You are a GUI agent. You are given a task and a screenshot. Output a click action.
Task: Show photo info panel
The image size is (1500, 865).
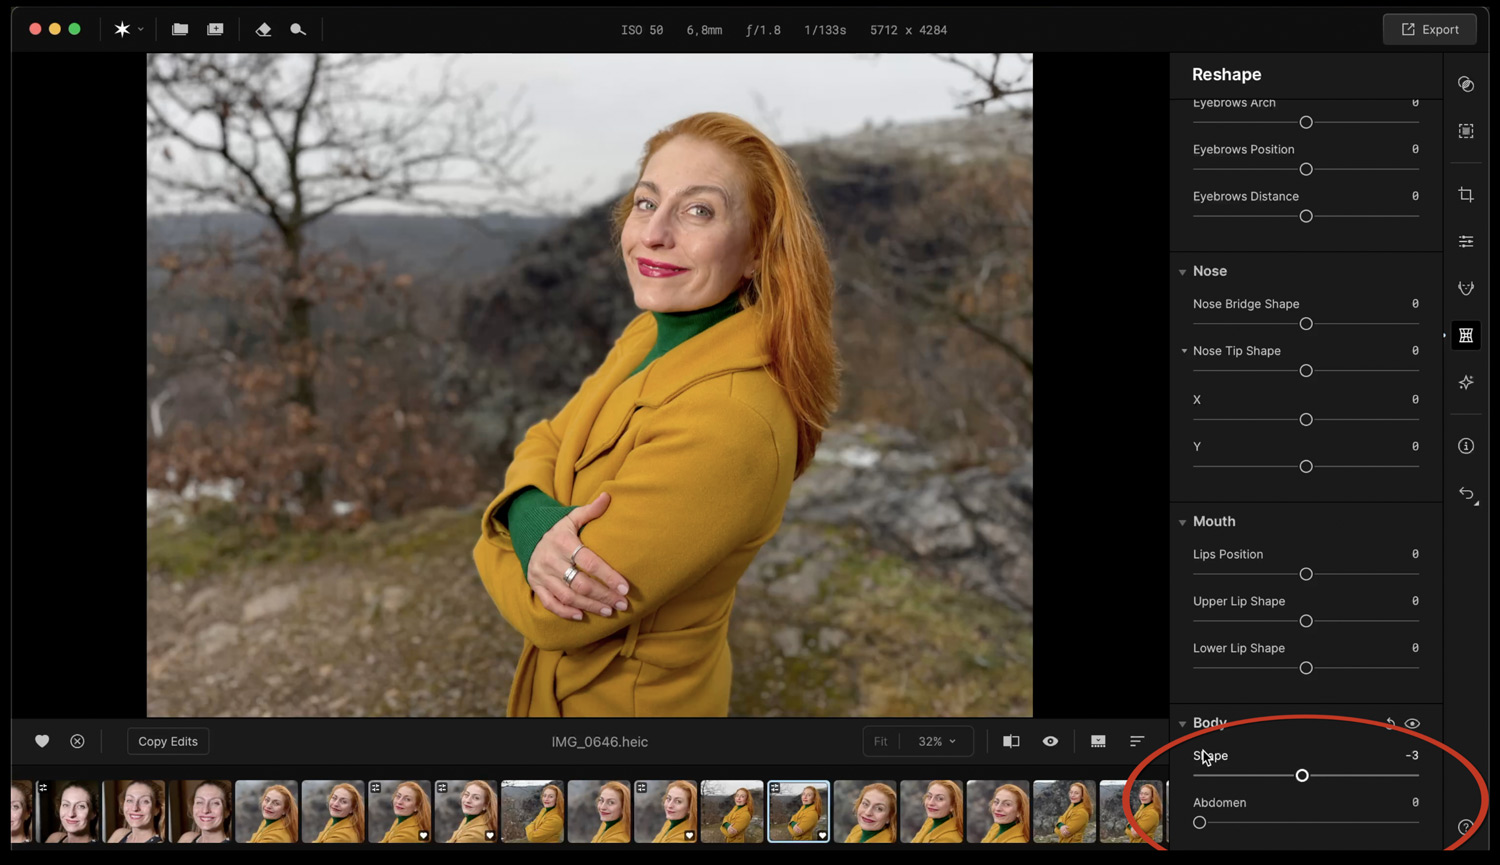(1466, 446)
